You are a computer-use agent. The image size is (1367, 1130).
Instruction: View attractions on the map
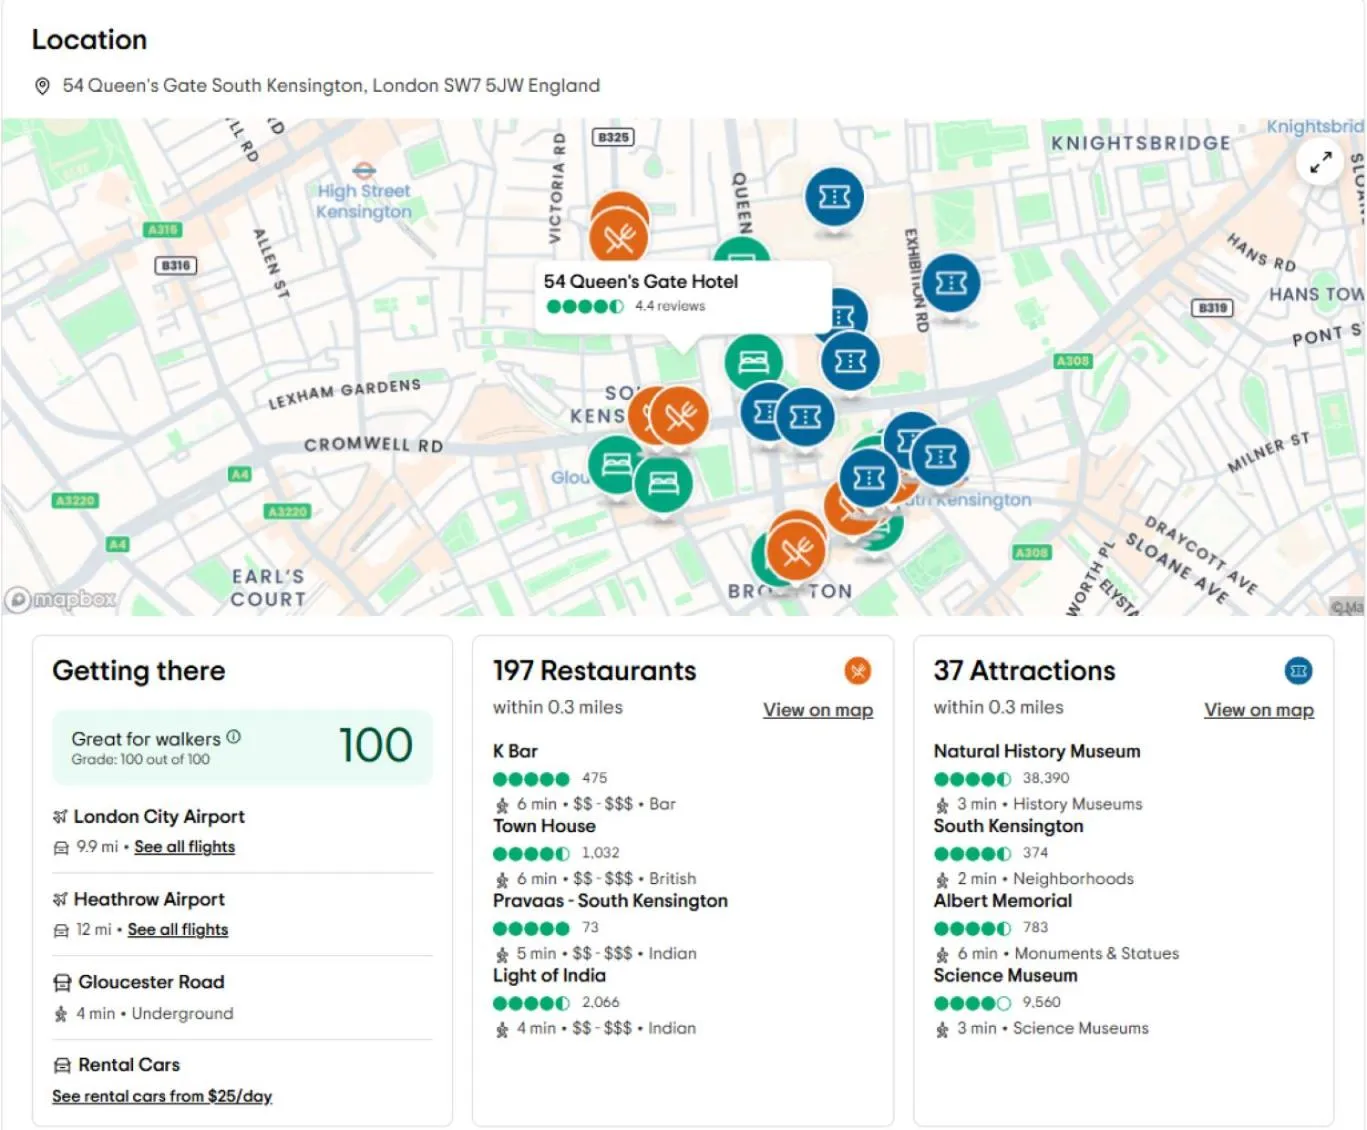coord(1258,710)
